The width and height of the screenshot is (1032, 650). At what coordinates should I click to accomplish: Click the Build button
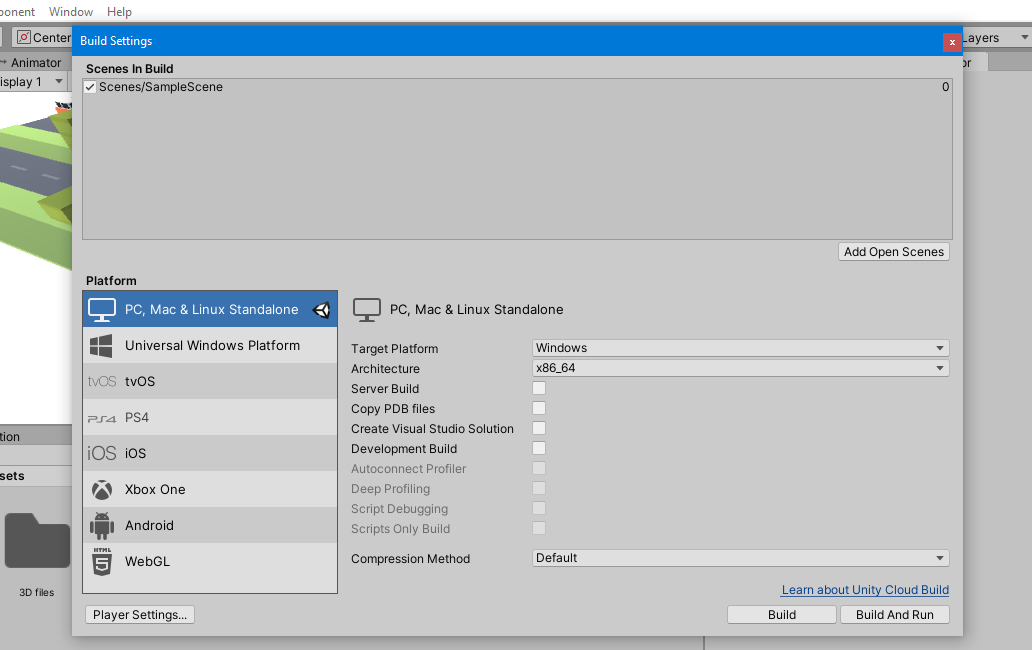pyautogui.click(x=782, y=614)
